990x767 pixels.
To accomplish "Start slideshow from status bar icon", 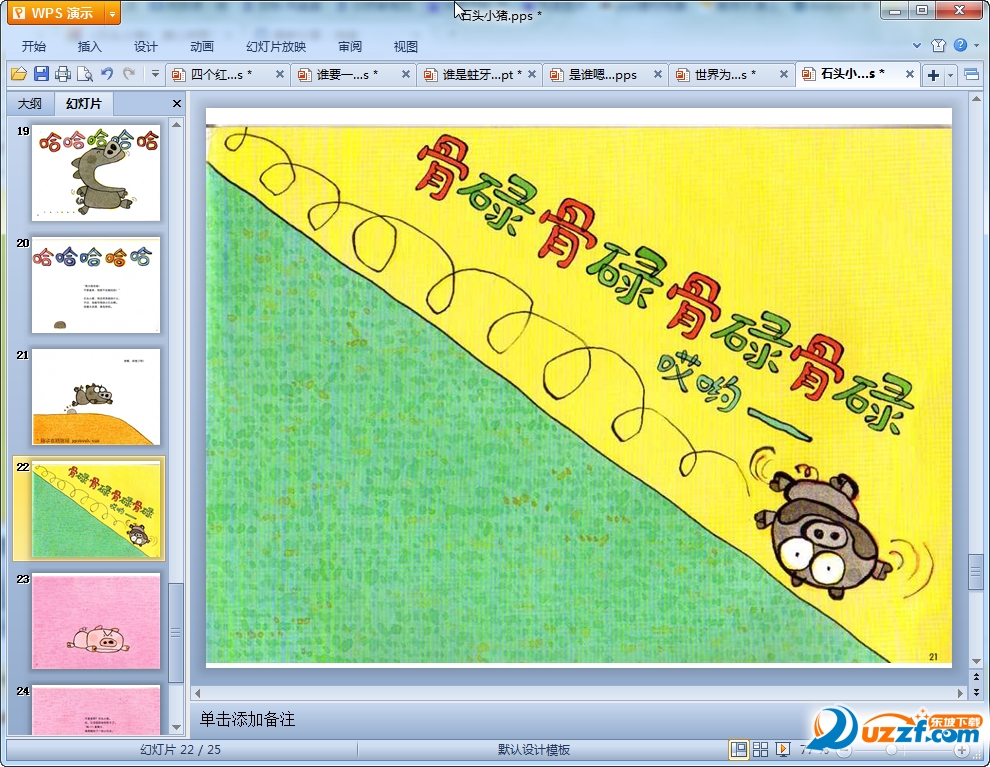I will [x=783, y=750].
